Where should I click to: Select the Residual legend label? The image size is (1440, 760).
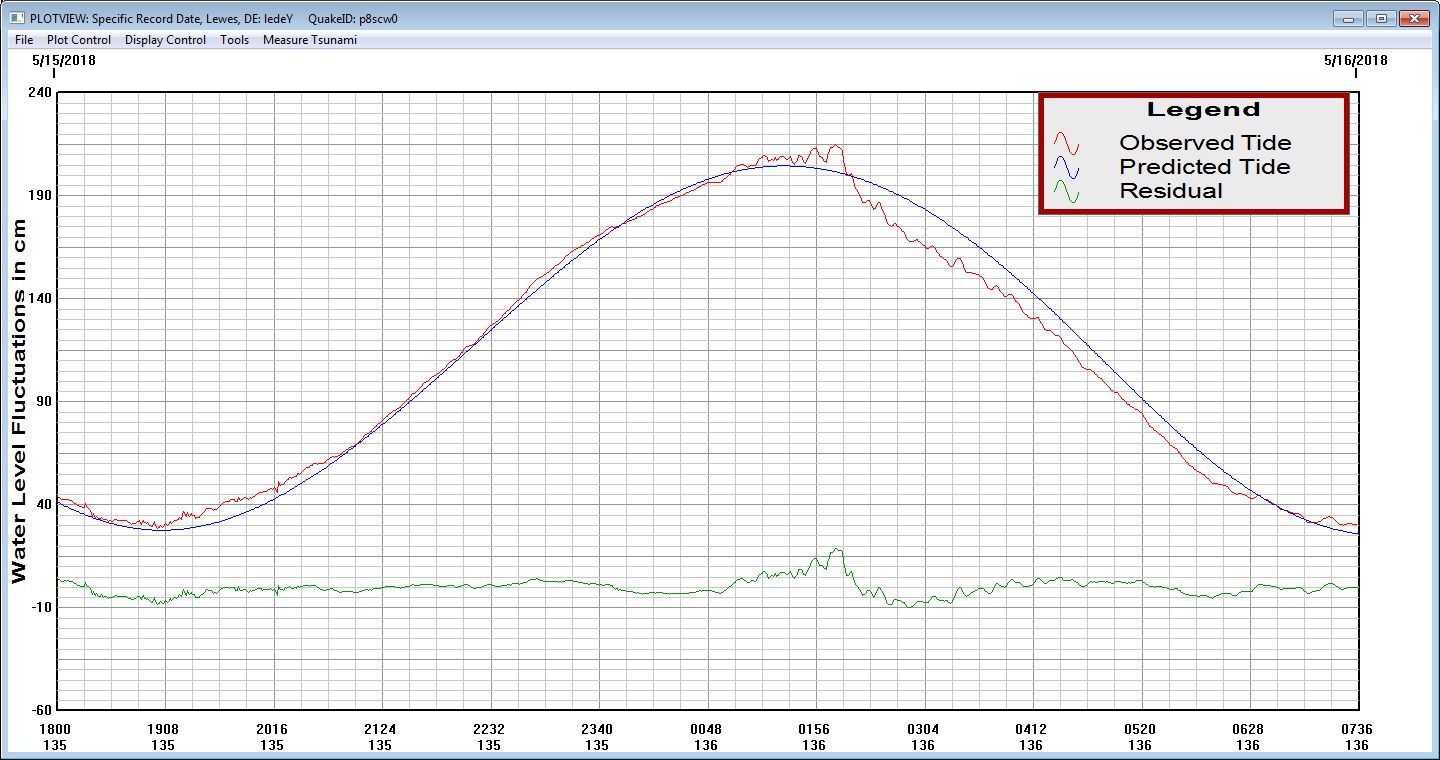pyautogui.click(x=1171, y=191)
